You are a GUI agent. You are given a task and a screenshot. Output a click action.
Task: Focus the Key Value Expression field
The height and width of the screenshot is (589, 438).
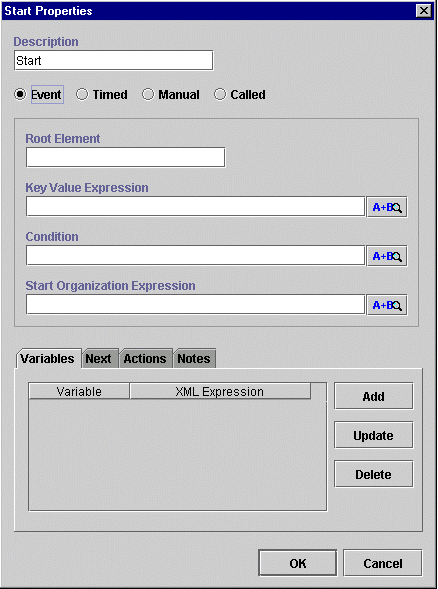click(195, 207)
